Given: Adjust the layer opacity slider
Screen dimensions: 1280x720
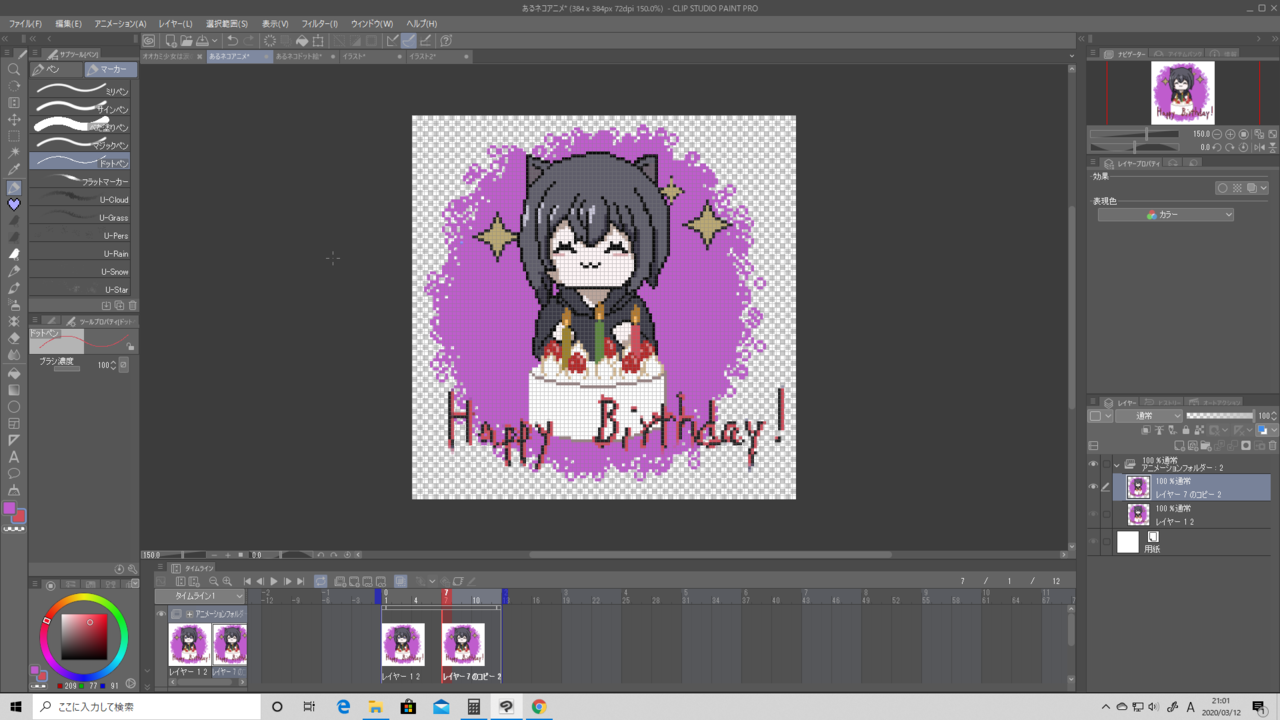Looking at the screenshot, I should (x=1220, y=416).
